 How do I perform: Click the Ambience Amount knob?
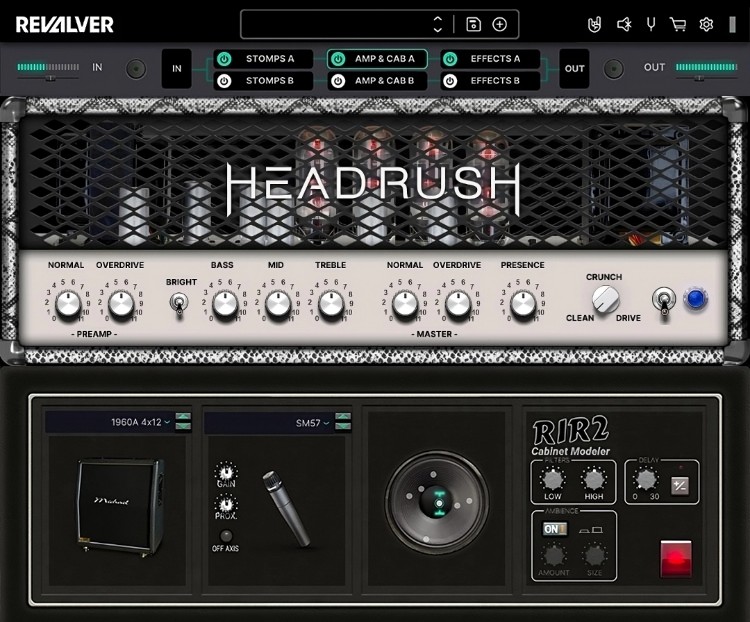pyautogui.click(x=553, y=556)
